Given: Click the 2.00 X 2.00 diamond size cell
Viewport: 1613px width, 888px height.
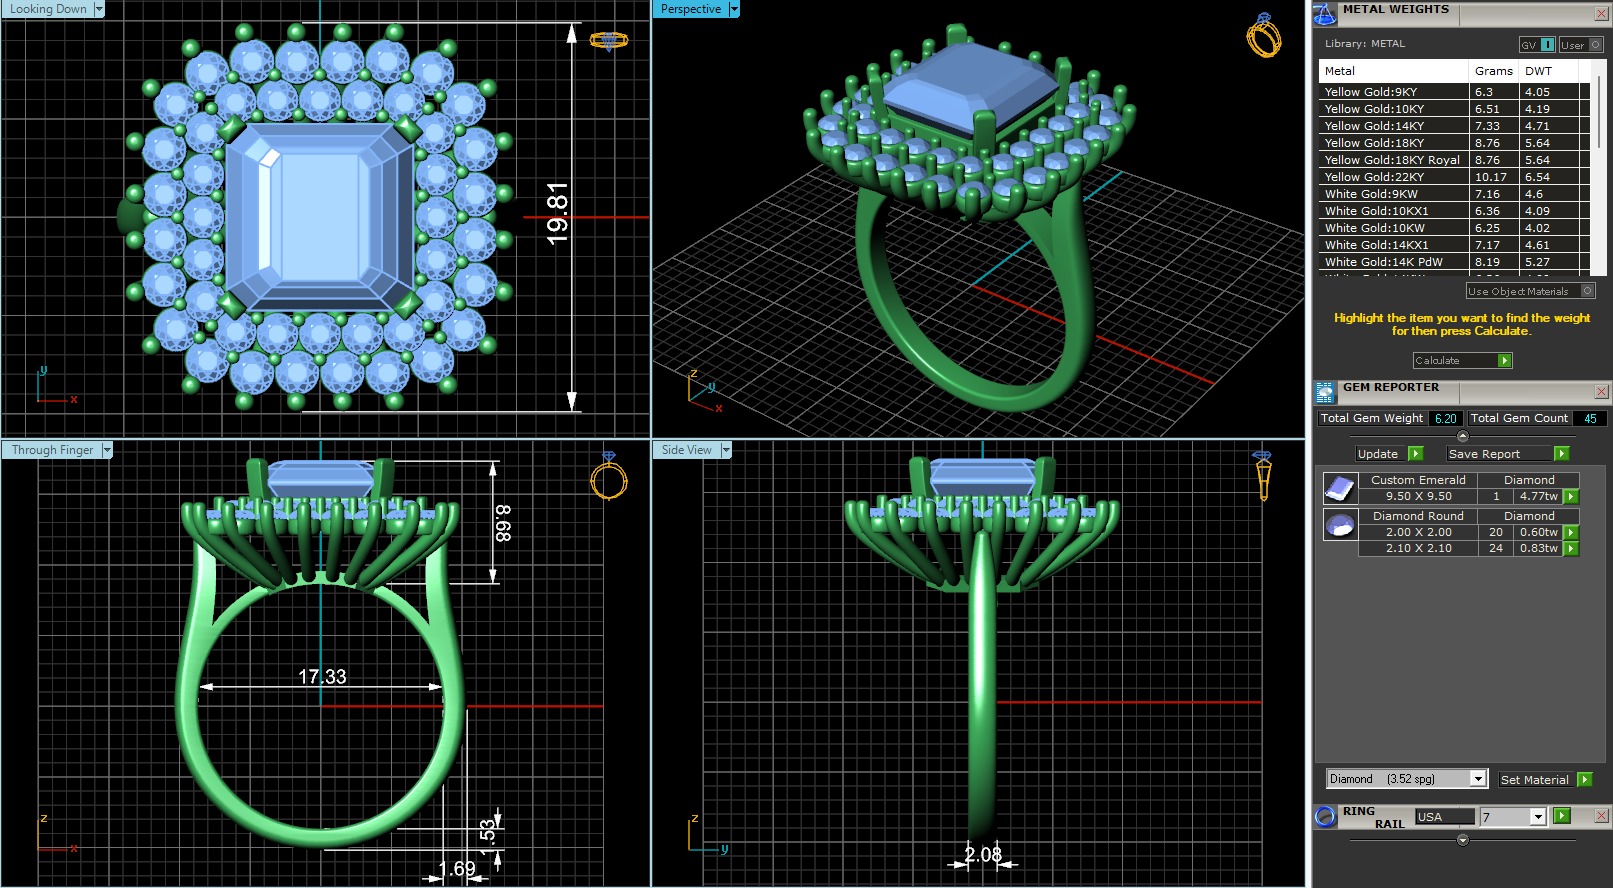Looking at the screenshot, I should [1418, 532].
